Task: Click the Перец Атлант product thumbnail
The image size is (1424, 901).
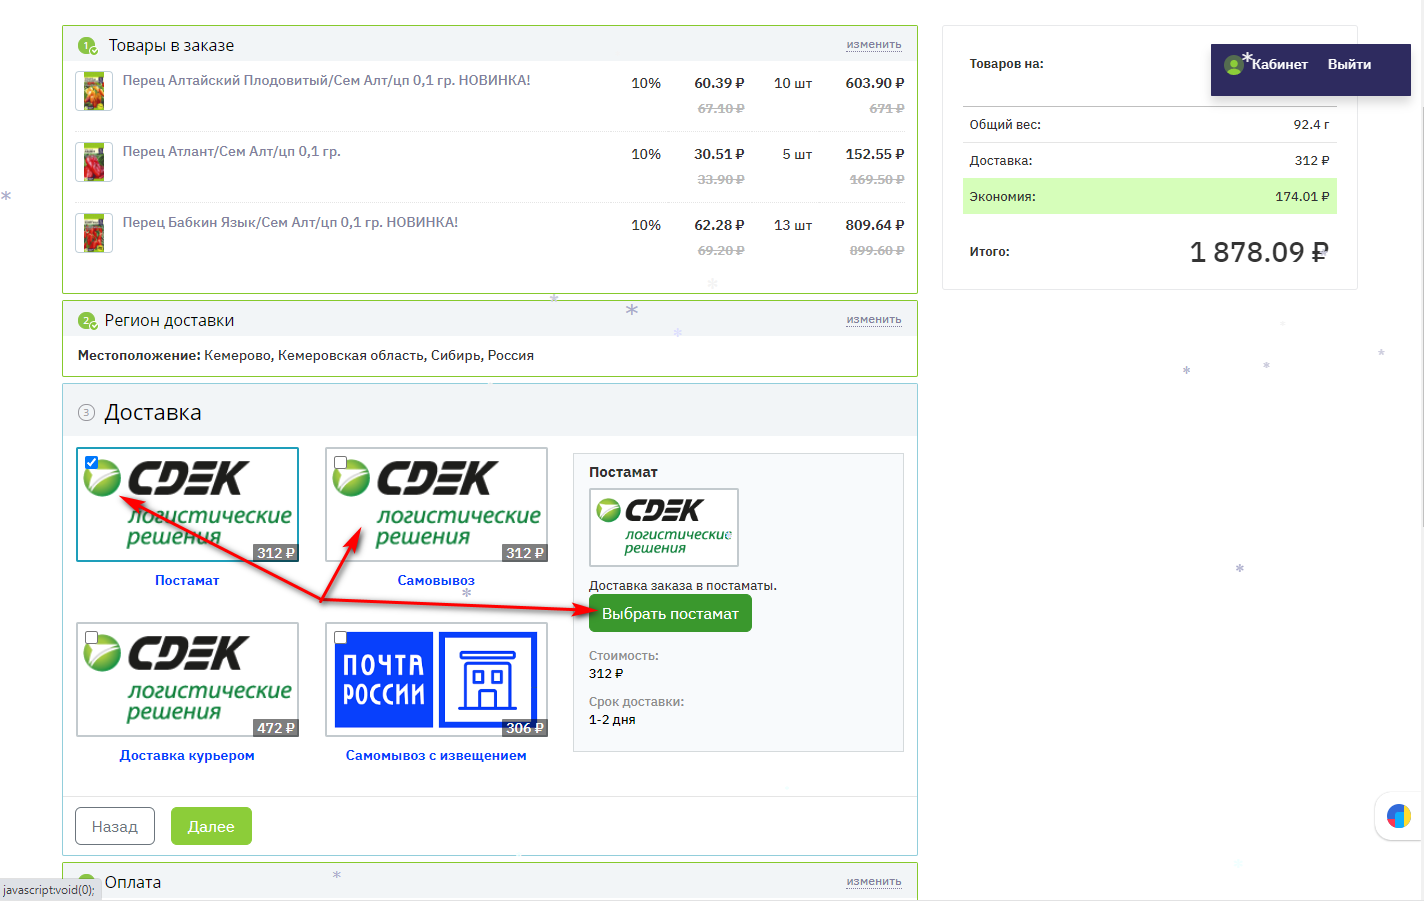Action: 94,162
